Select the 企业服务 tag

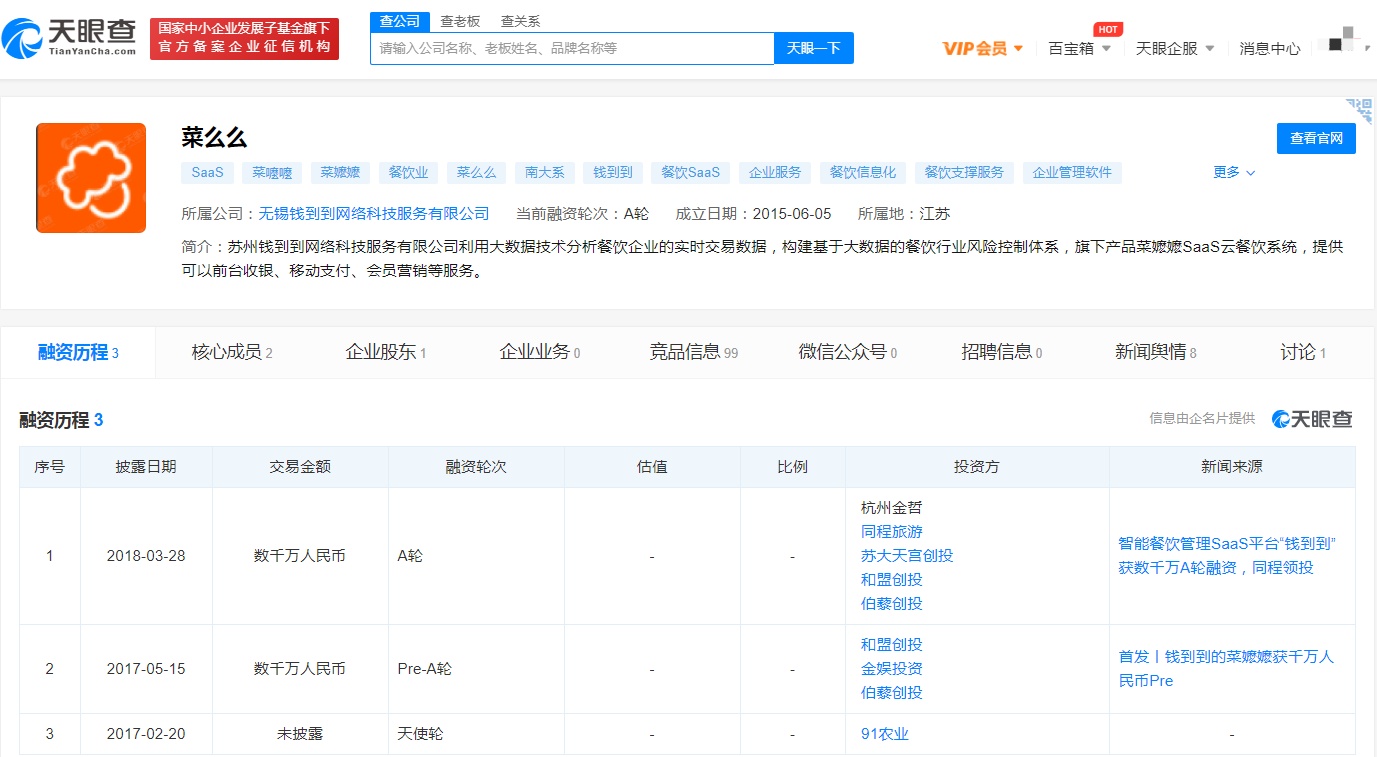click(776, 172)
